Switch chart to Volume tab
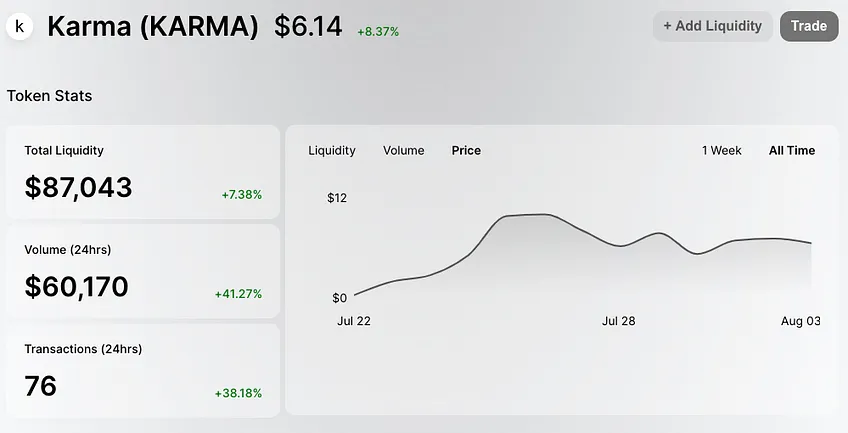The image size is (848, 433). click(x=403, y=151)
